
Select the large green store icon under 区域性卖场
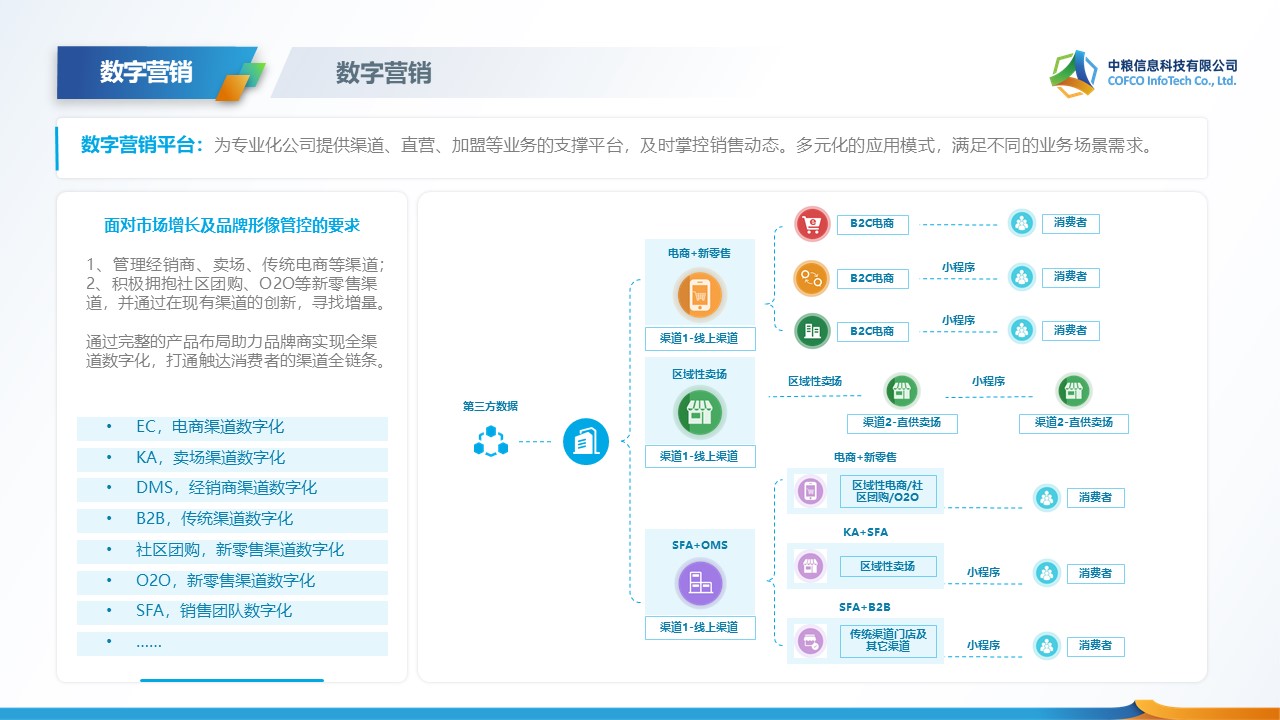click(699, 412)
